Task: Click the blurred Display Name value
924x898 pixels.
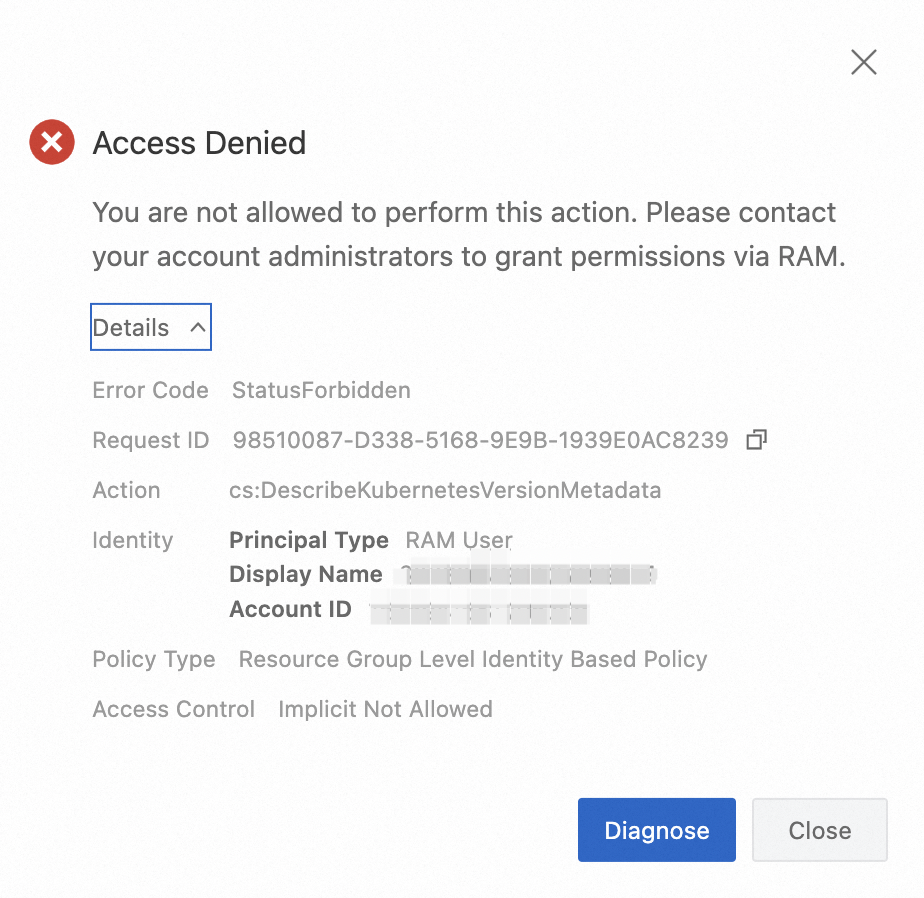Action: coord(528,575)
